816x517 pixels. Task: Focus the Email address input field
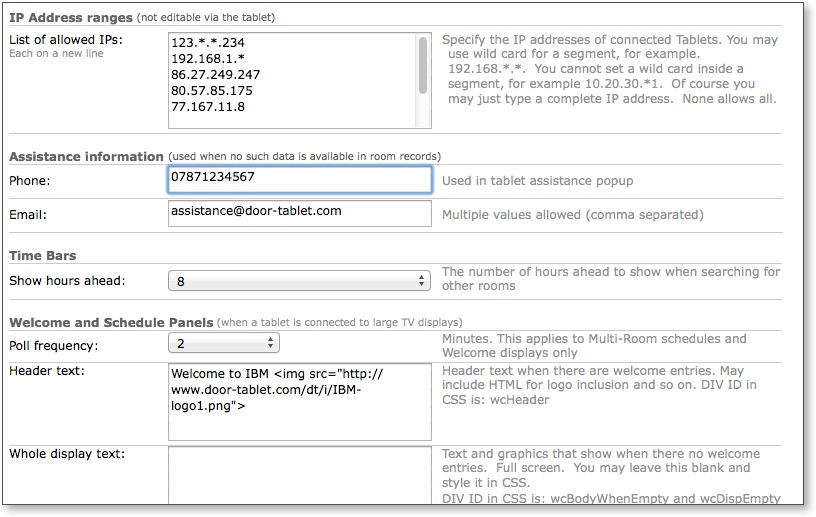(299, 213)
